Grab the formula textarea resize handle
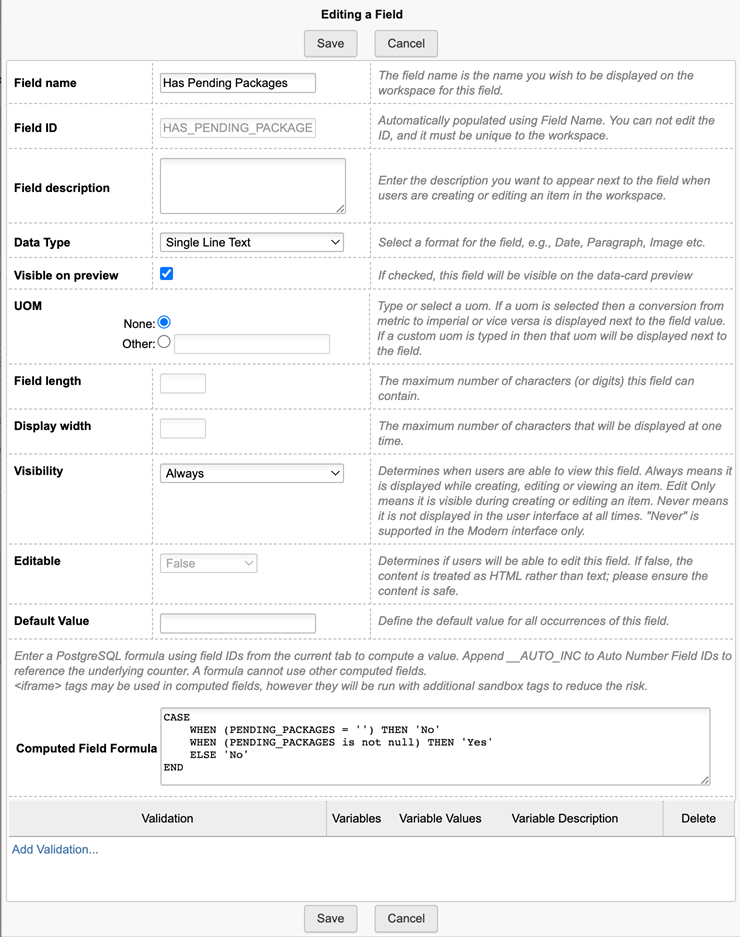 [x=705, y=779]
